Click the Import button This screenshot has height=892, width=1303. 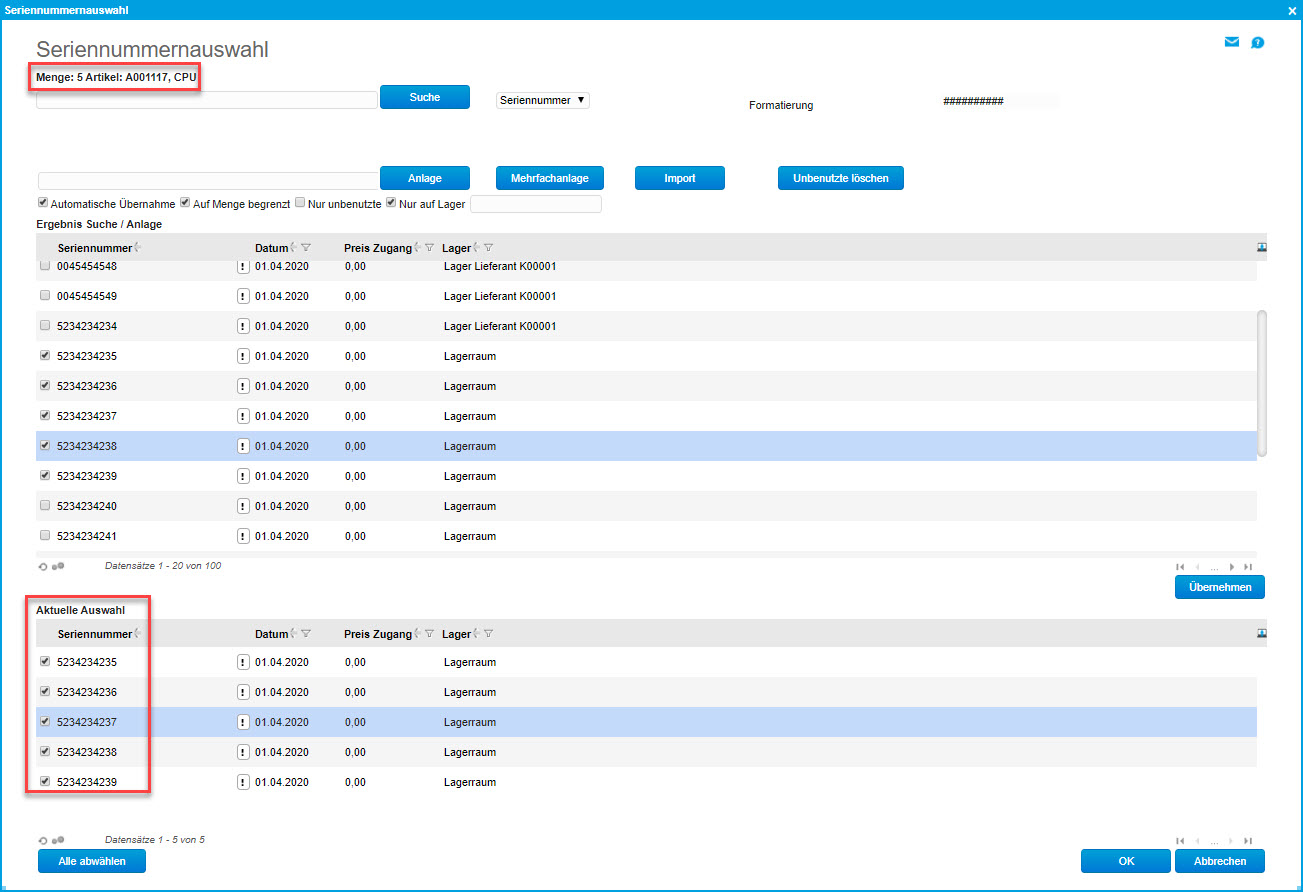[x=680, y=178]
